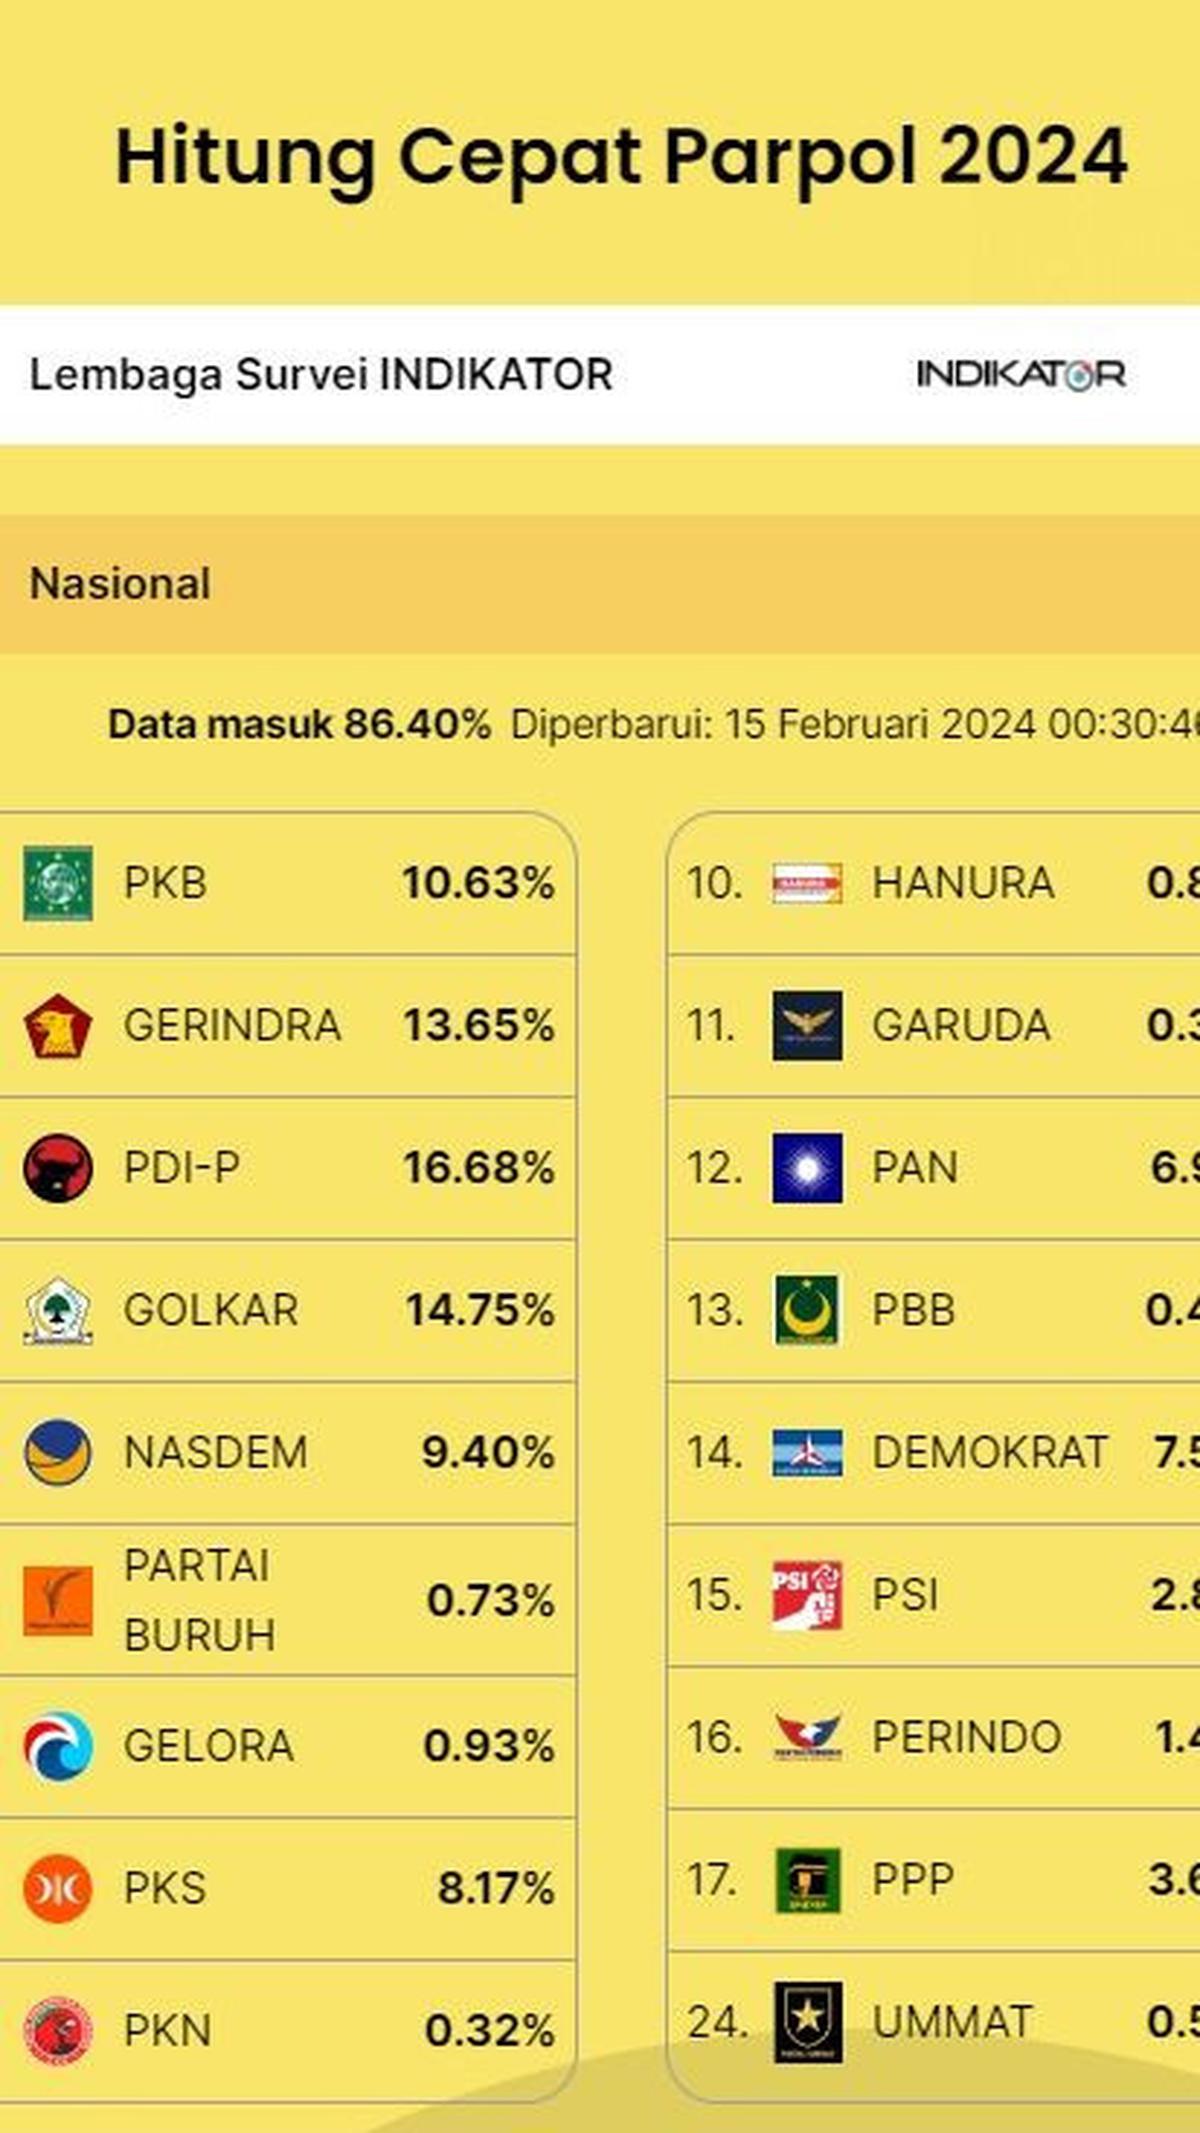
Task: Click the PSI red fist logo
Action: [x=807, y=1595]
